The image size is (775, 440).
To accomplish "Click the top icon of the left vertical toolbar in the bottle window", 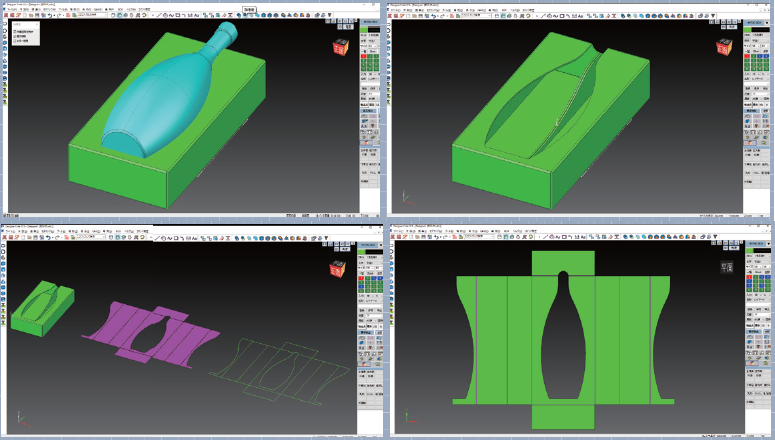I will click(5, 25).
